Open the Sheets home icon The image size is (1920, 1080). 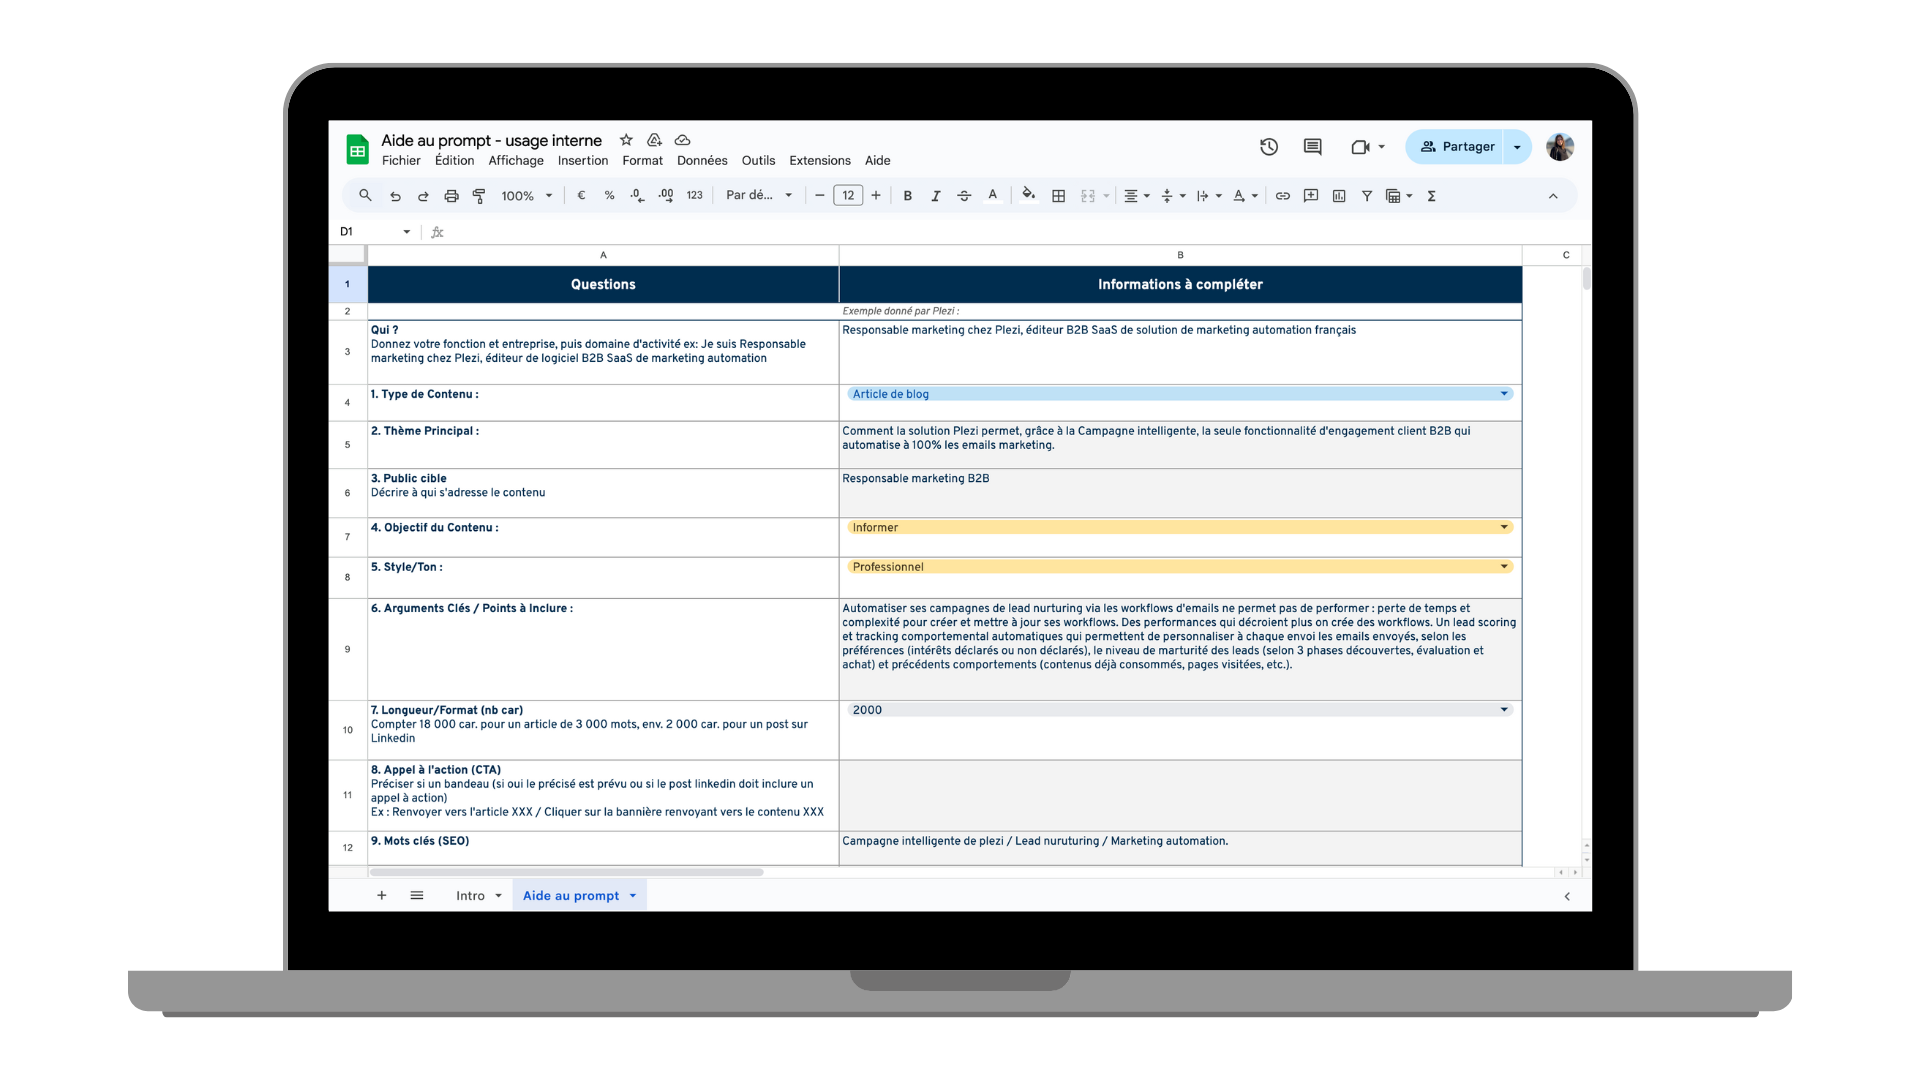(357, 149)
